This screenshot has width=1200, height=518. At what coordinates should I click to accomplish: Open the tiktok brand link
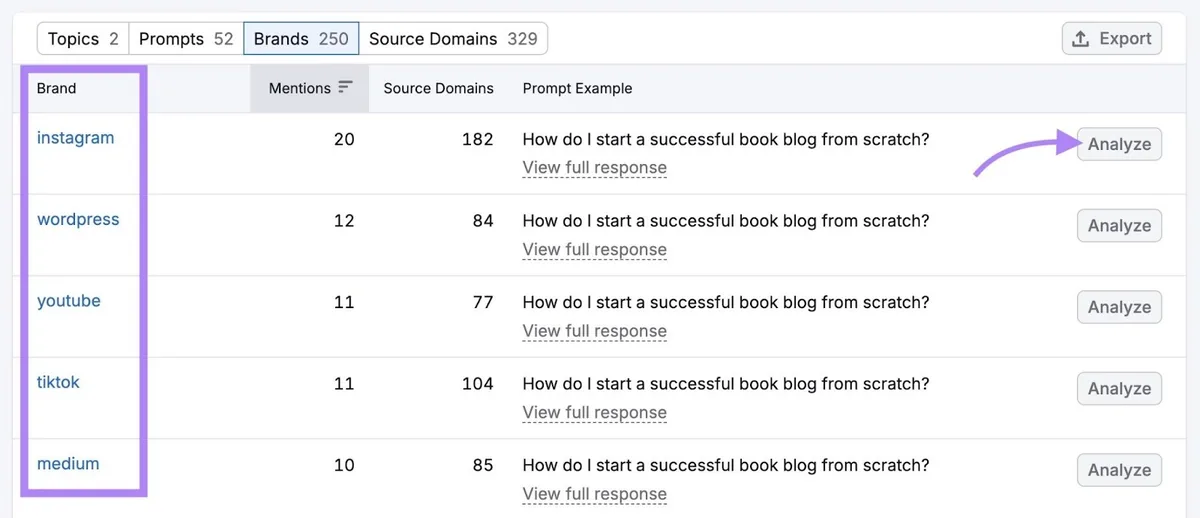click(x=58, y=382)
